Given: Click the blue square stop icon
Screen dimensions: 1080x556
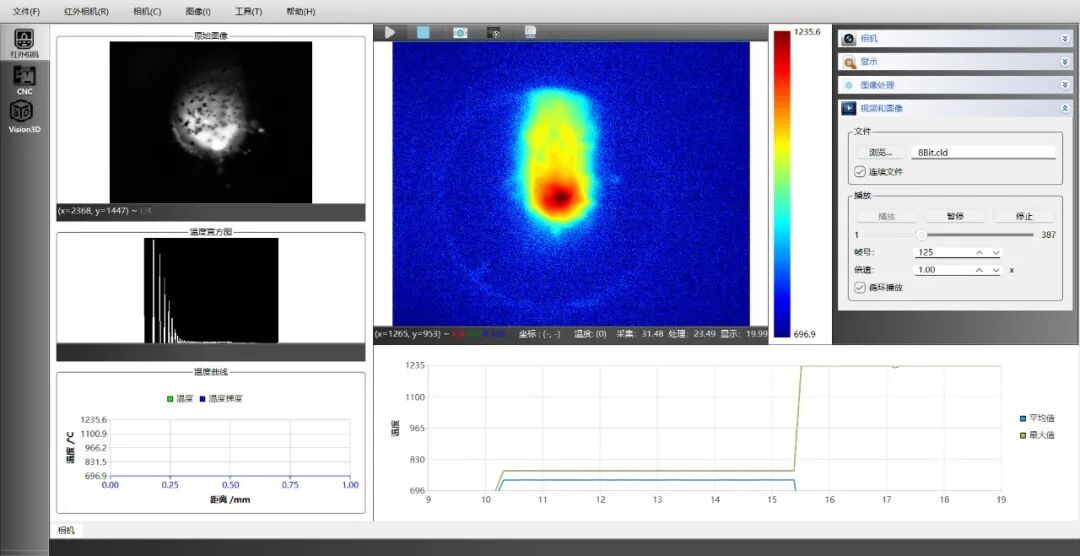Looking at the screenshot, I should [423, 32].
